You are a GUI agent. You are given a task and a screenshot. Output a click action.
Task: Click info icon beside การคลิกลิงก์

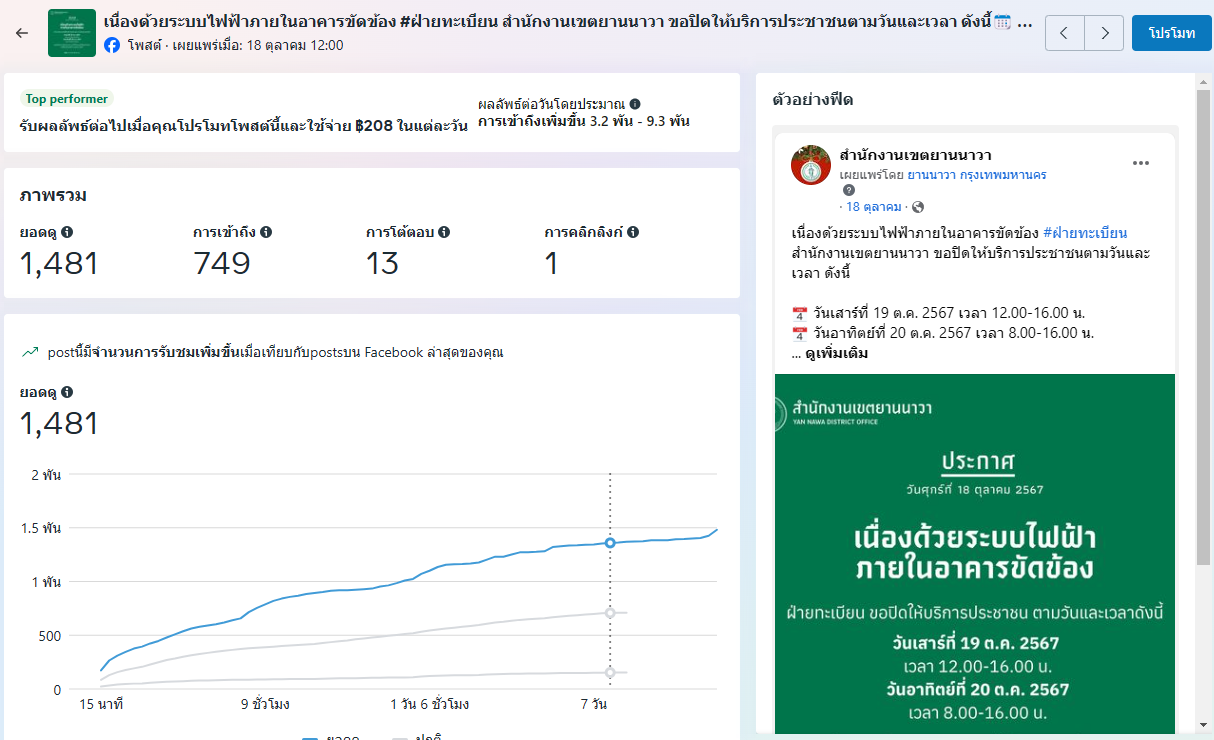click(x=633, y=232)
